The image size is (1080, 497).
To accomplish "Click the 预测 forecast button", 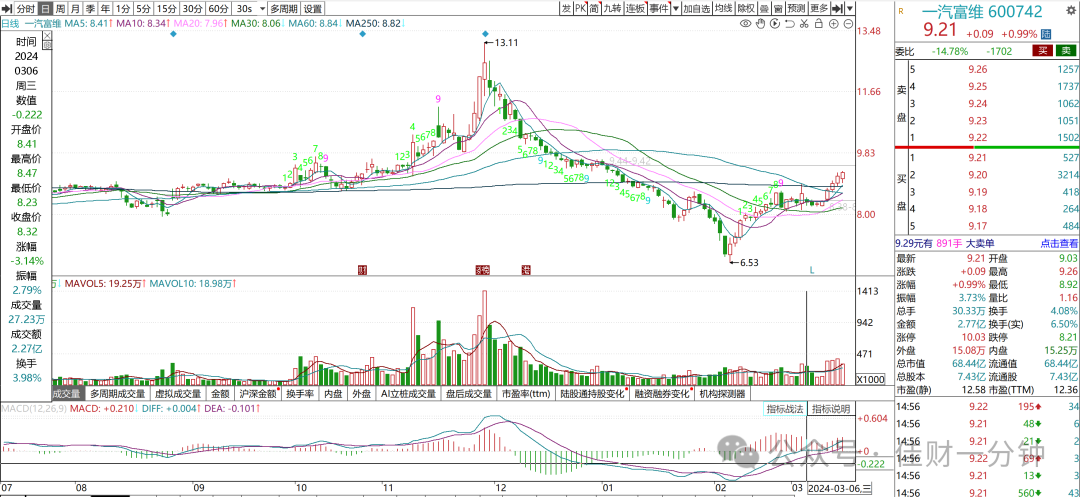I will tap(796, 9).
